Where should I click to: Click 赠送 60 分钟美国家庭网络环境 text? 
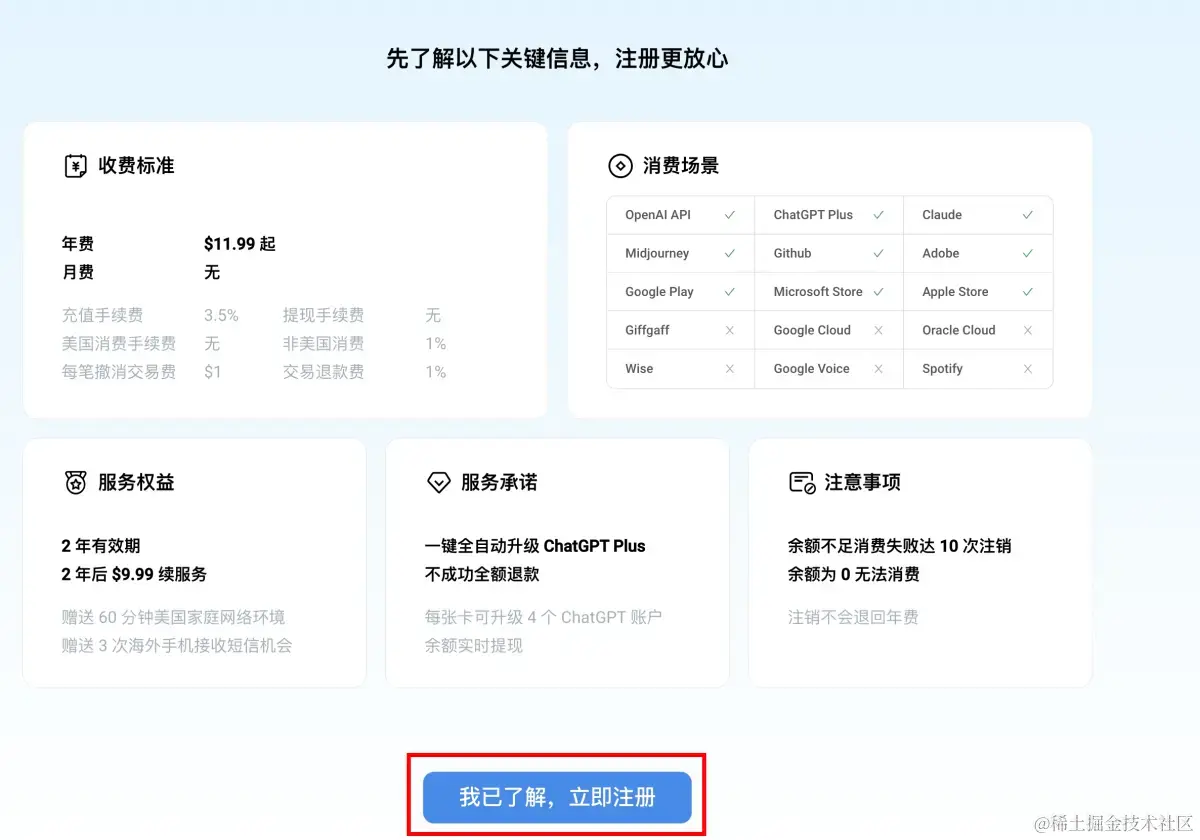point(173,617)
